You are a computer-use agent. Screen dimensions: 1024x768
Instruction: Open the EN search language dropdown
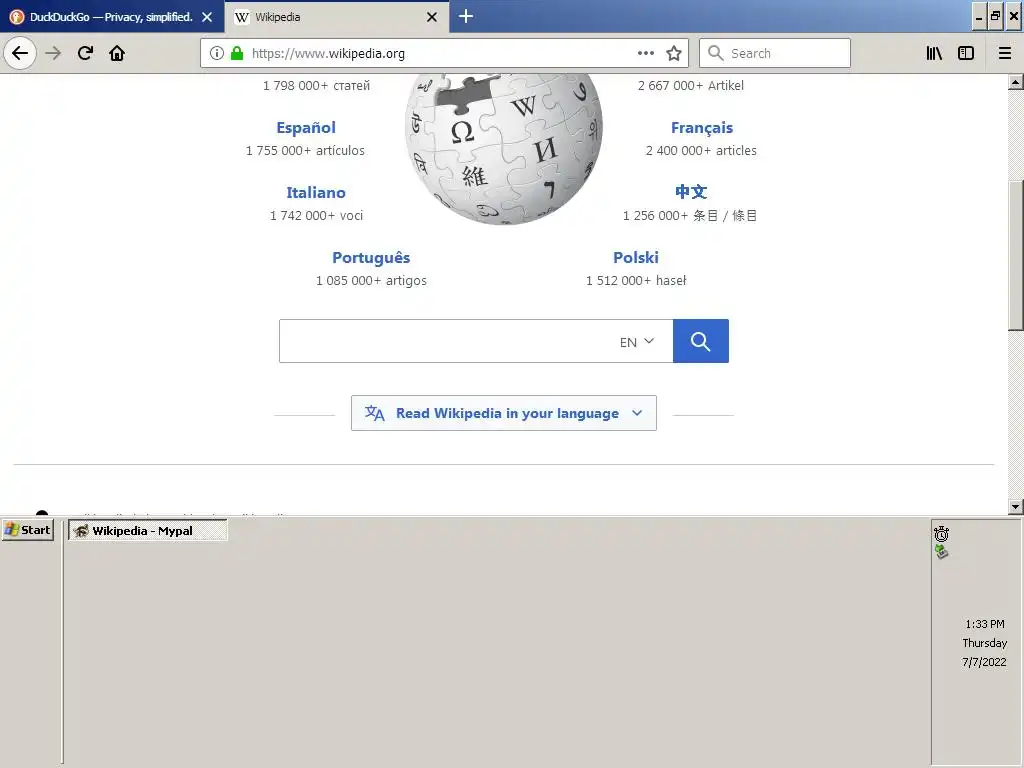[637, 342]
